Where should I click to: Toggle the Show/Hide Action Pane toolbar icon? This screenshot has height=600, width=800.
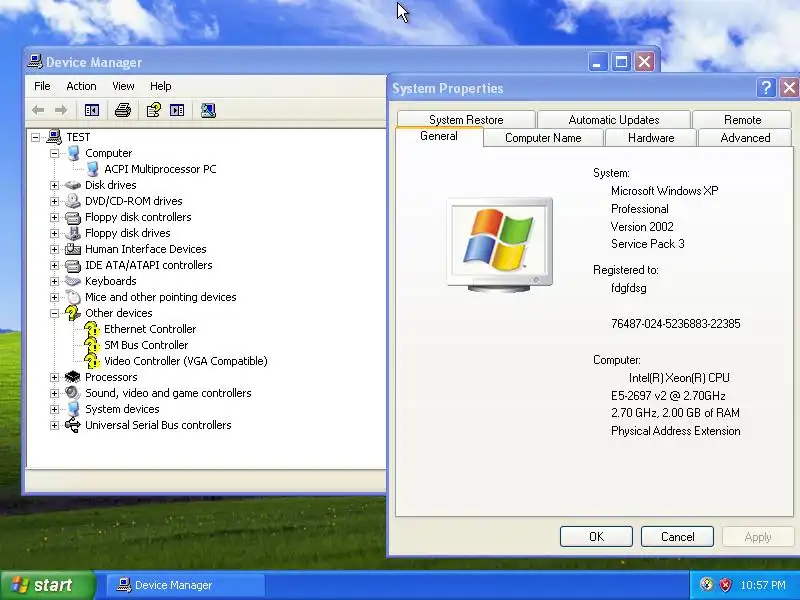click(177, 110)
